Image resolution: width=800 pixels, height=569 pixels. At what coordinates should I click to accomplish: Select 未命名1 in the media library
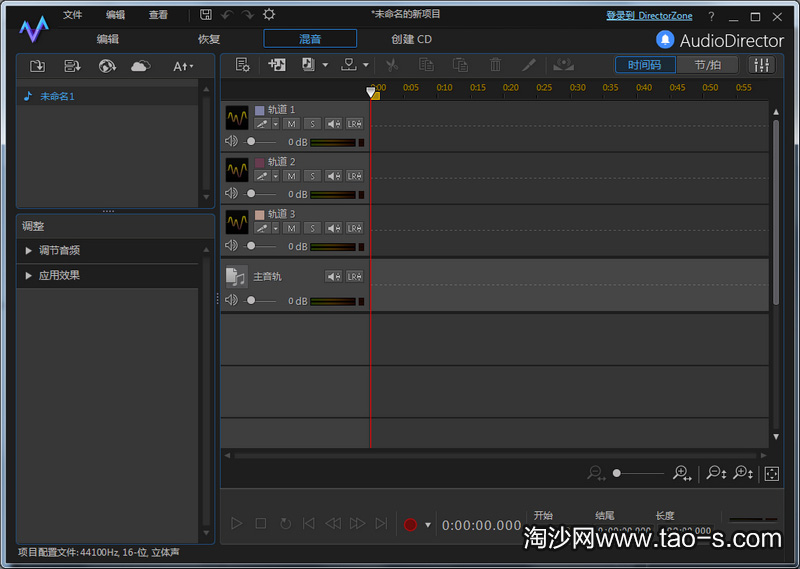tap(57, 96)
